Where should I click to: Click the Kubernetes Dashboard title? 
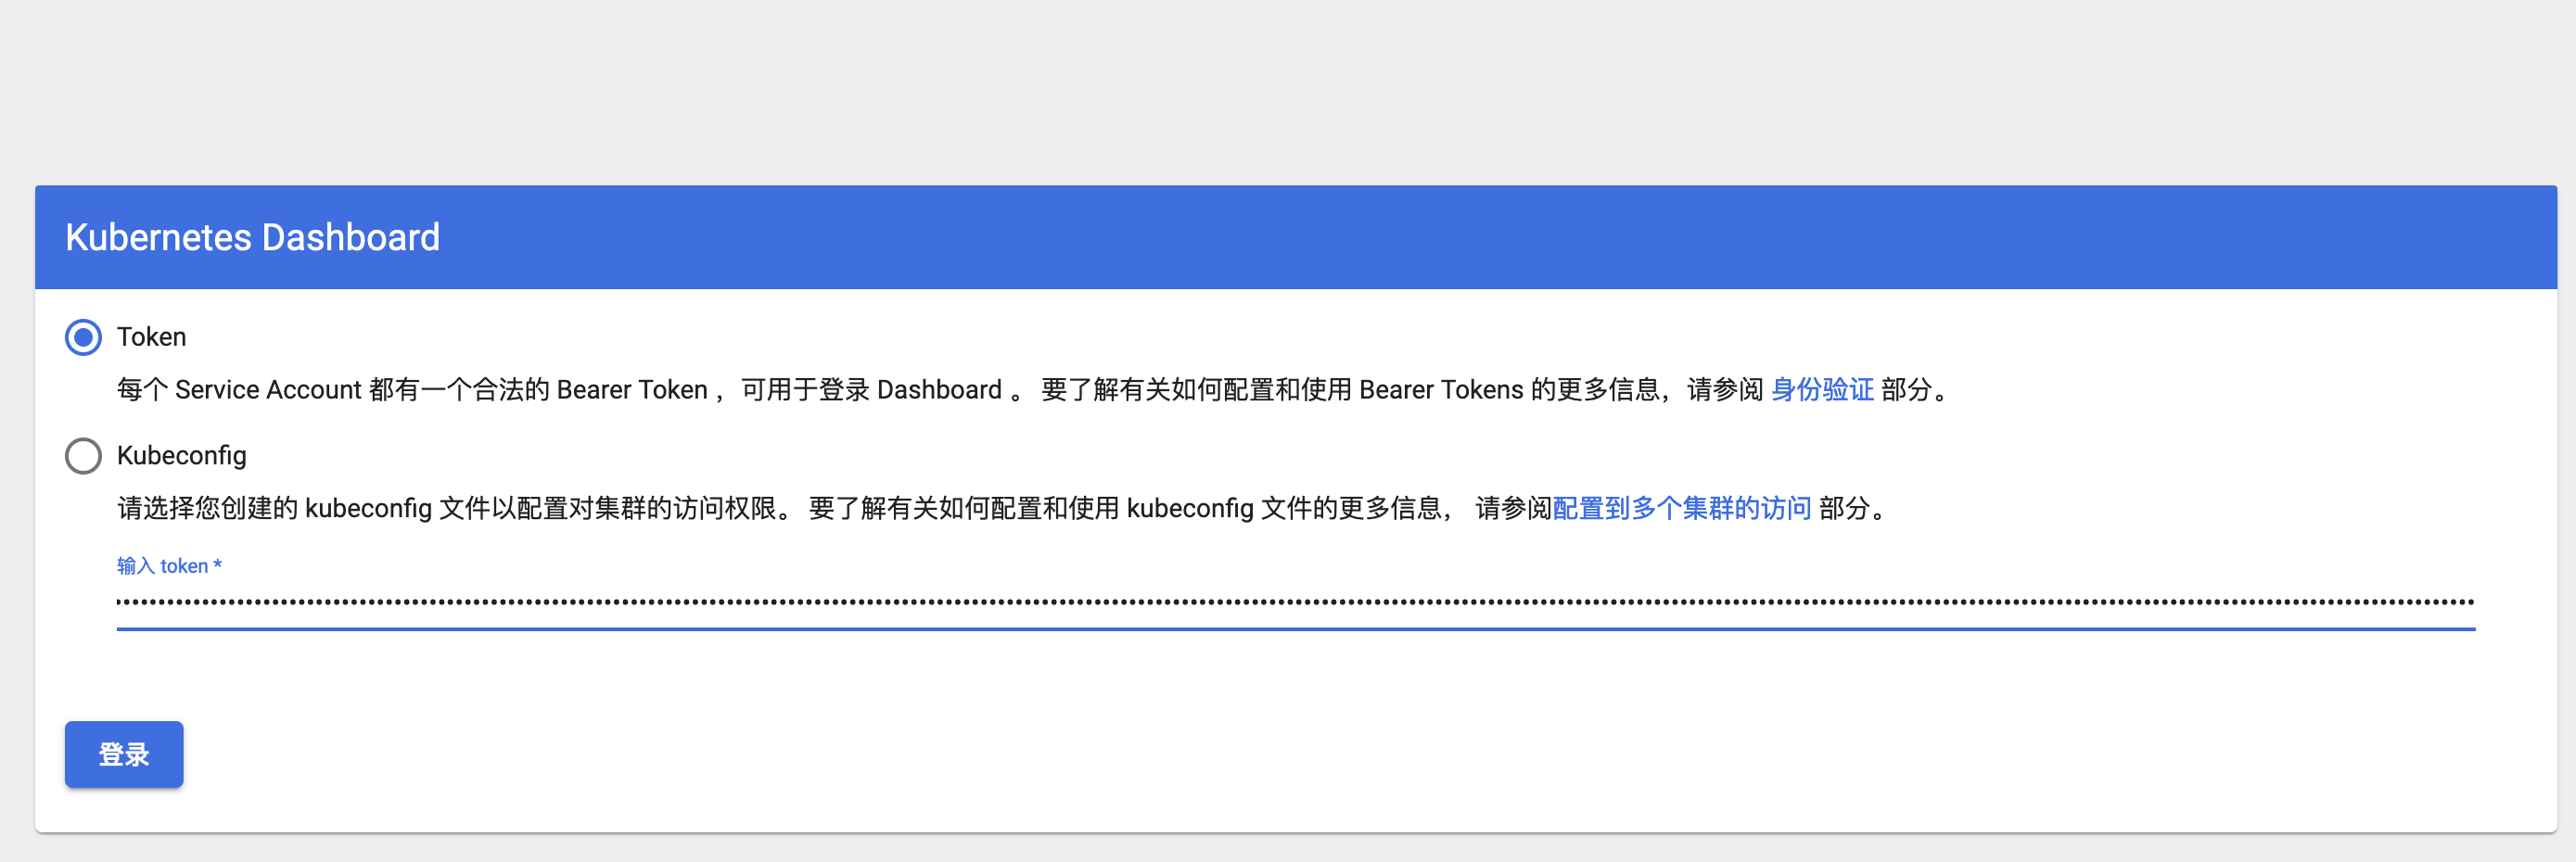(x=252, y=237)
